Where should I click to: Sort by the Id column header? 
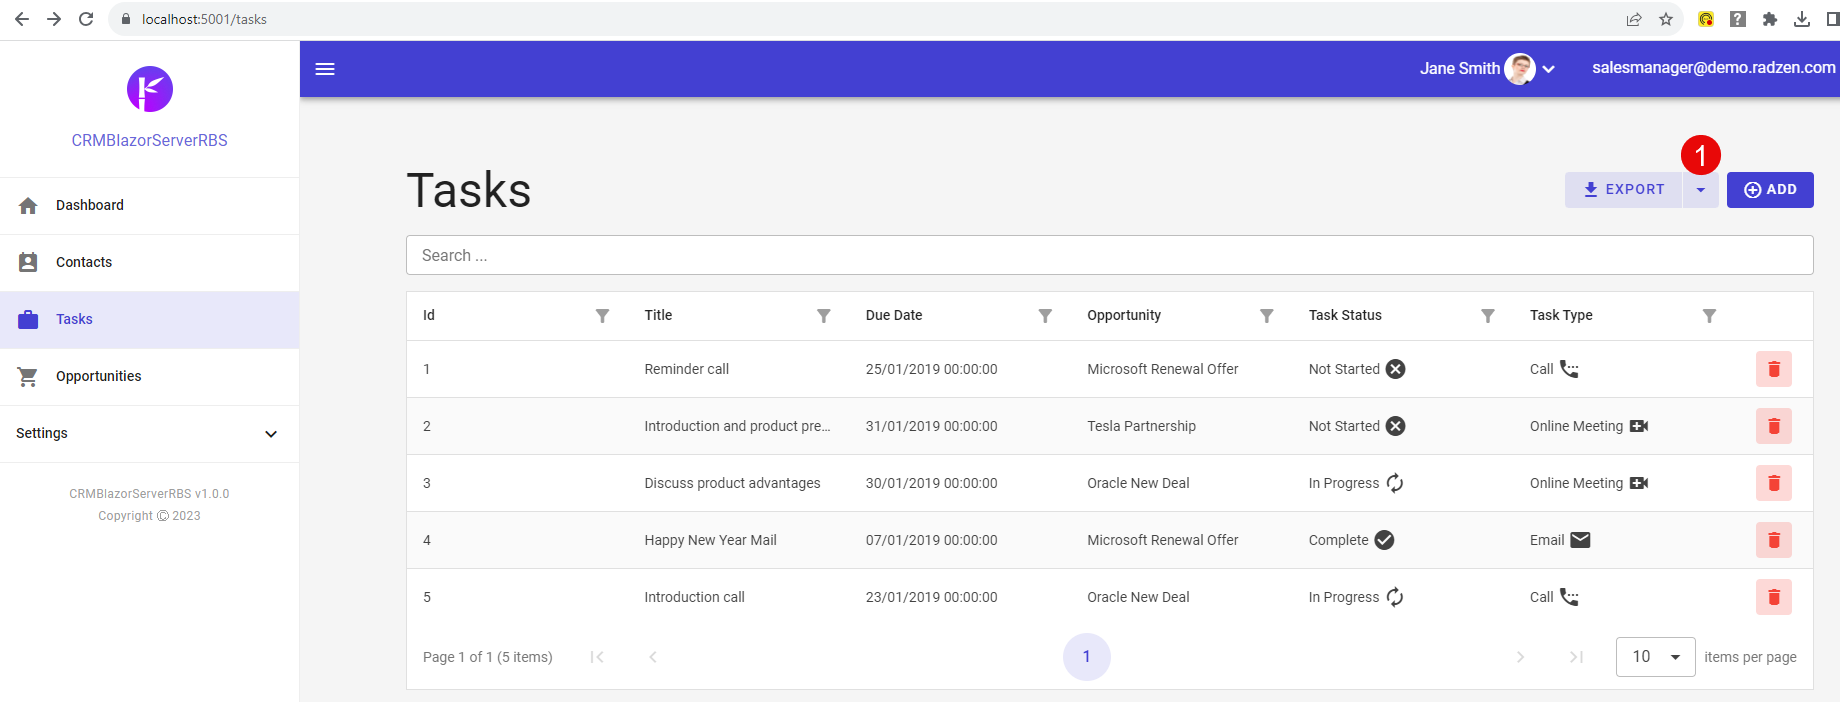pos(429,315)
